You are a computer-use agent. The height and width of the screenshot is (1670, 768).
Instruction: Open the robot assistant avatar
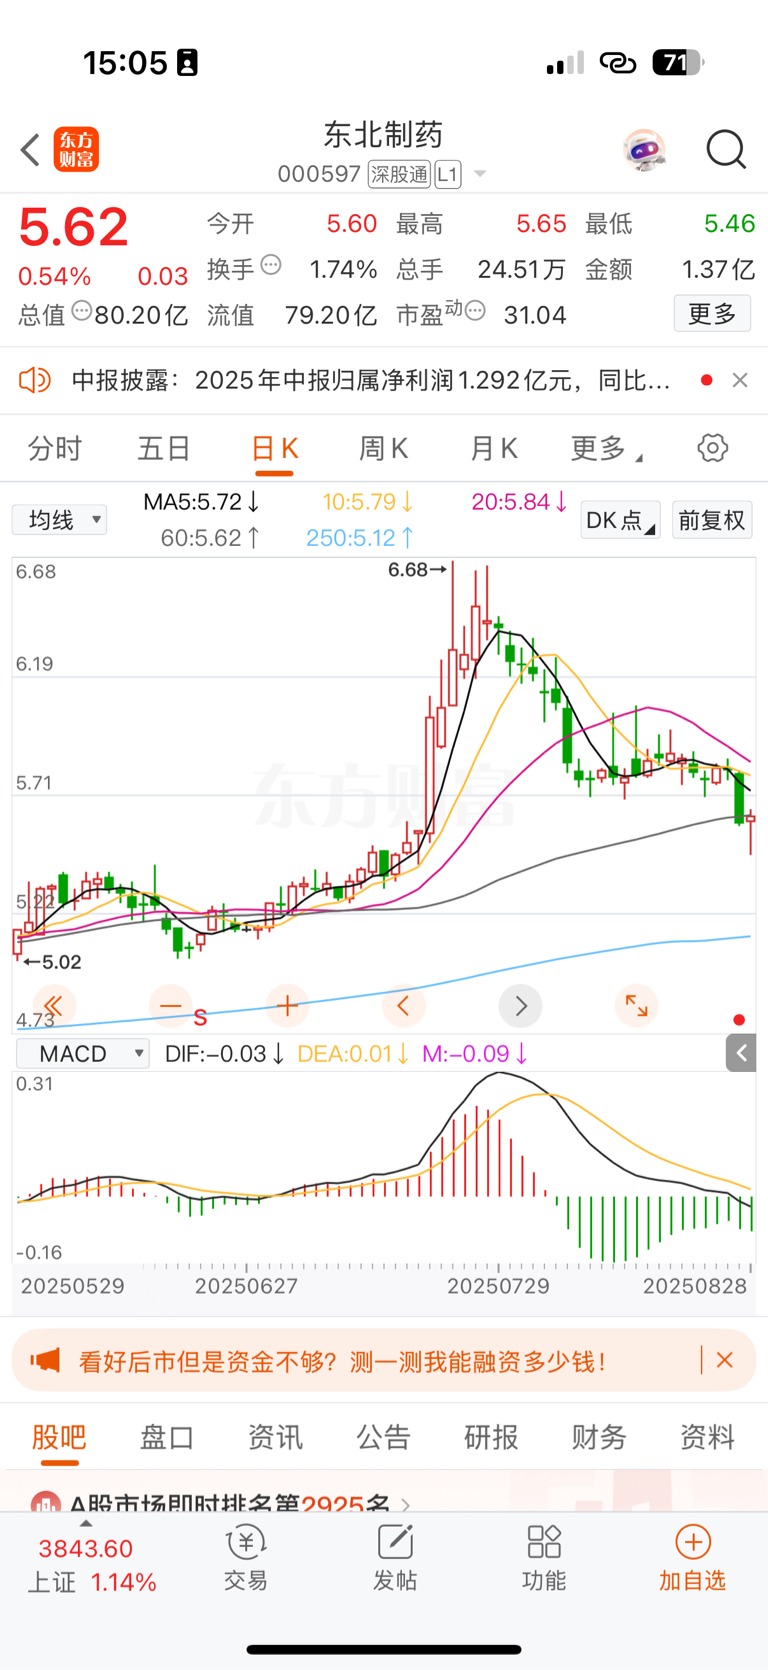point(643,150)
